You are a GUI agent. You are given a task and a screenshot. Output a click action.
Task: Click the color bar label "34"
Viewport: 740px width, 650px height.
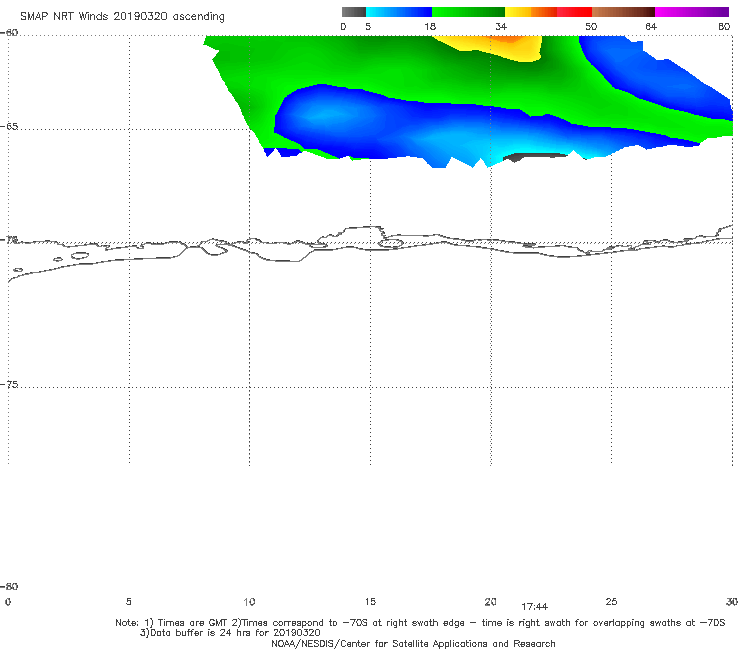click(x=501, y=27)
